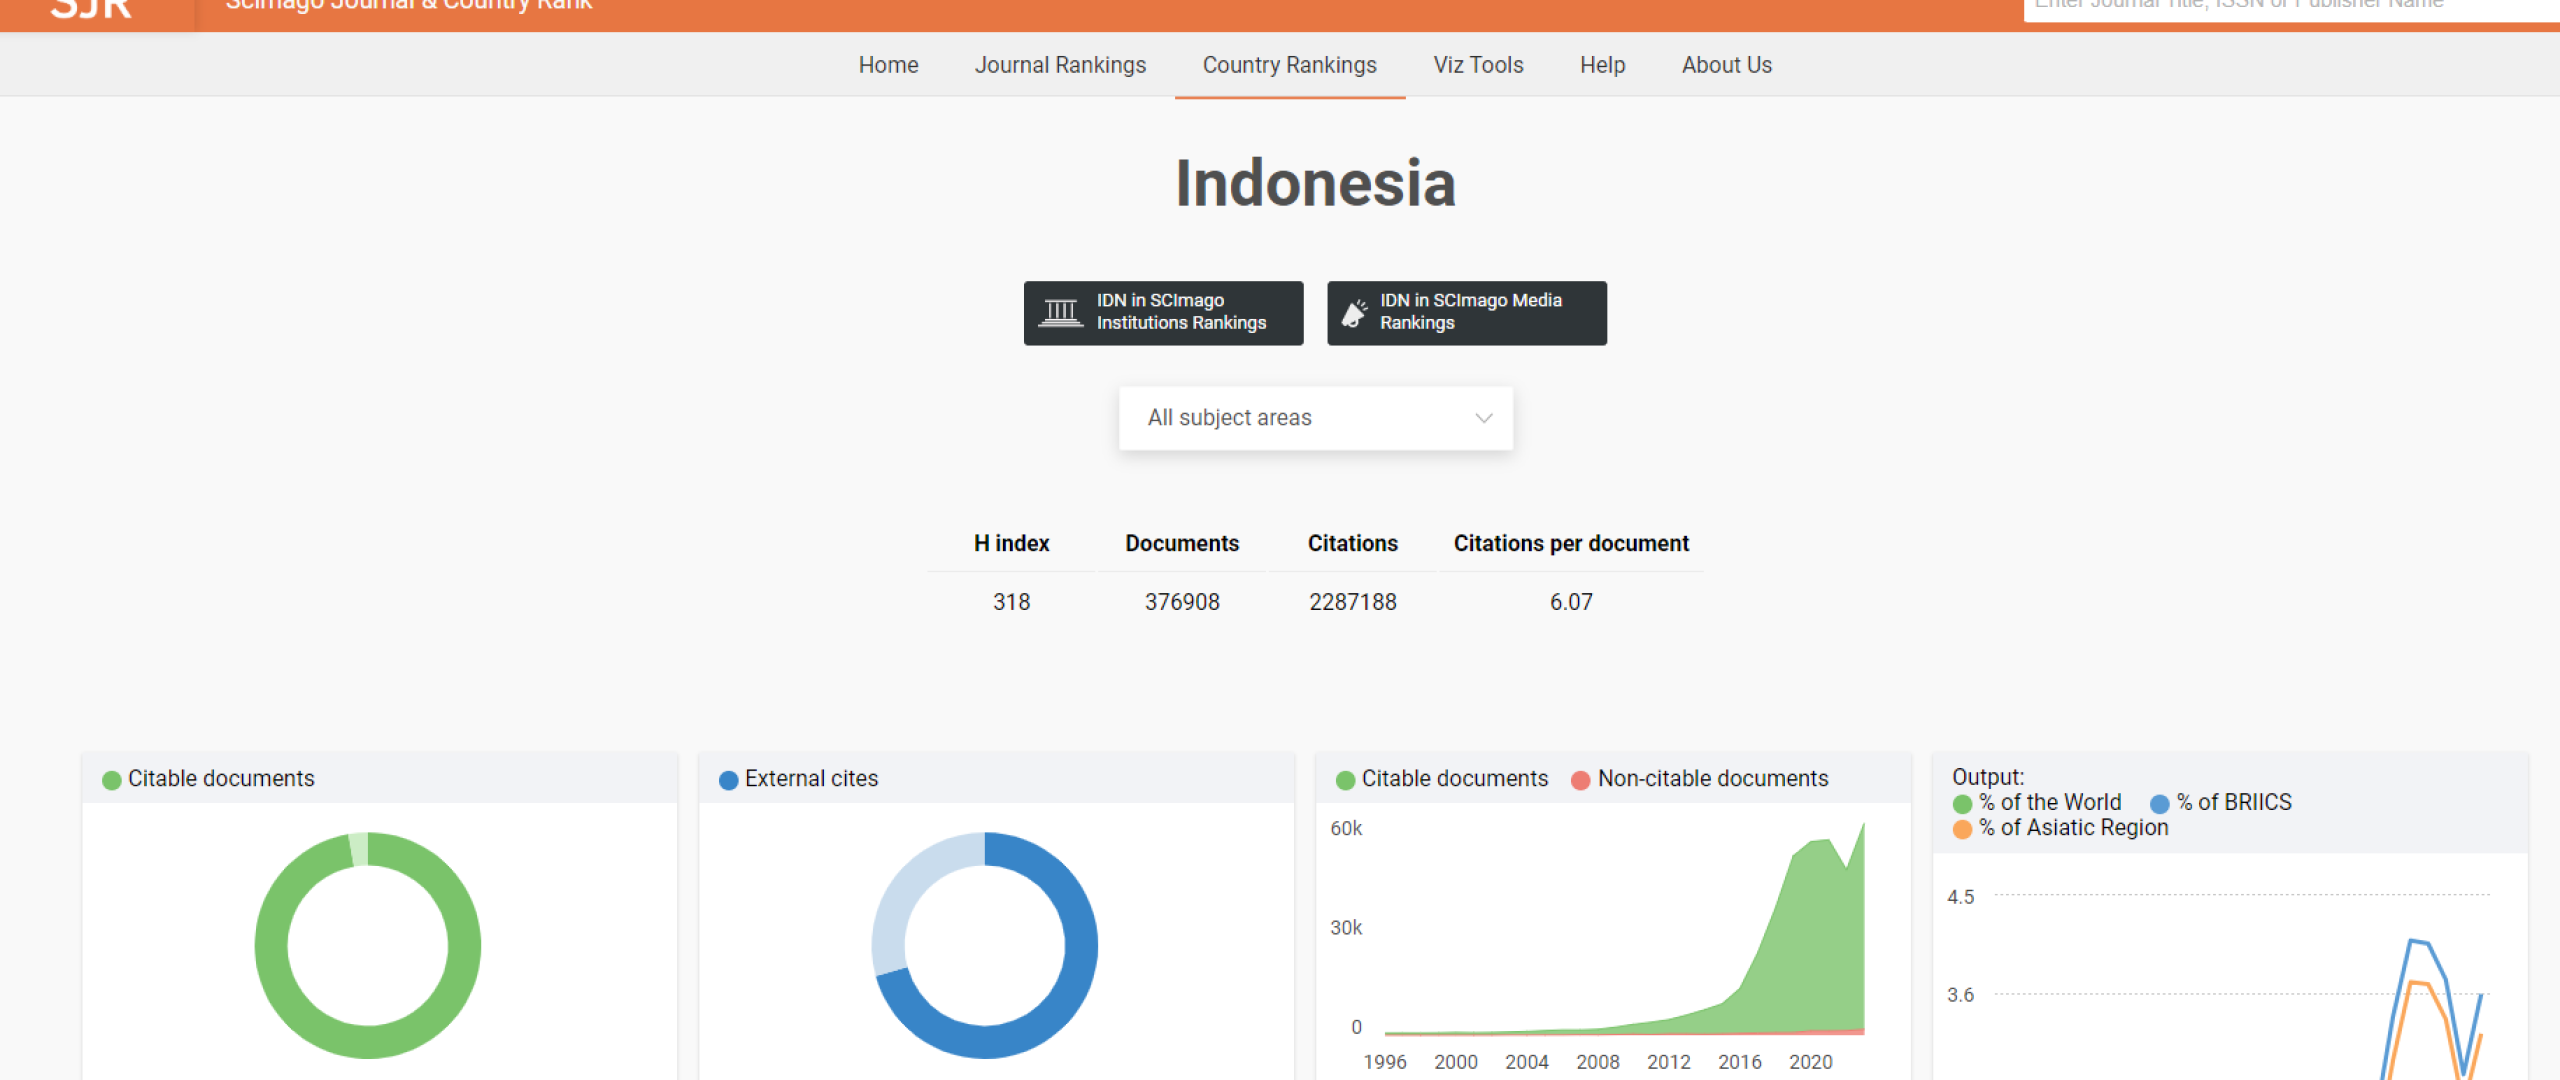The width and height of the screenshot is (2560, 1080).
Task: Open the Home menu item
Action: (888, 65)
